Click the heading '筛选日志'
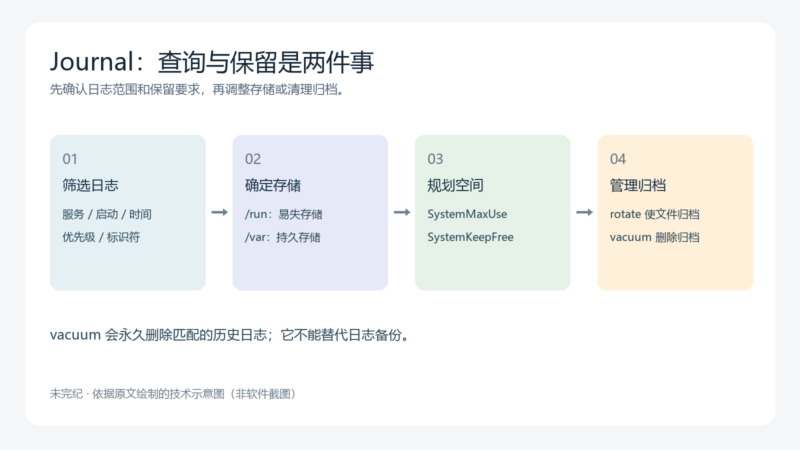The width and height of the screenshot is (800, 450). [90, 185]
